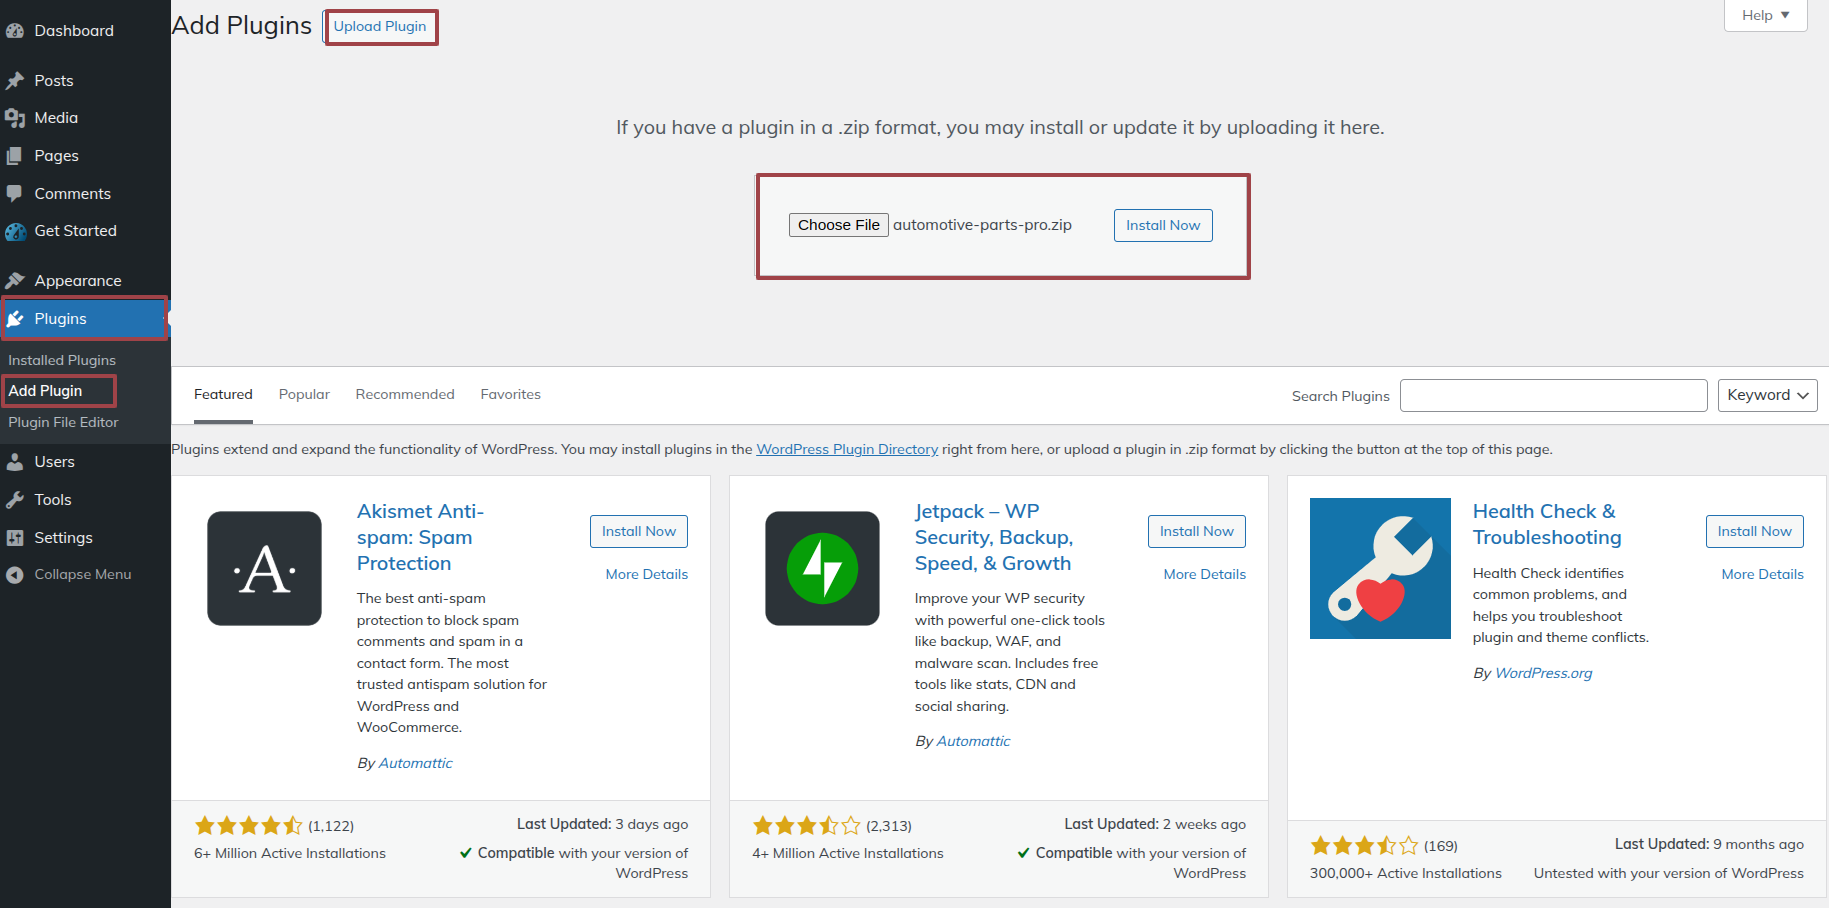Open More Details for Akismet

click(x=647, y=575)
